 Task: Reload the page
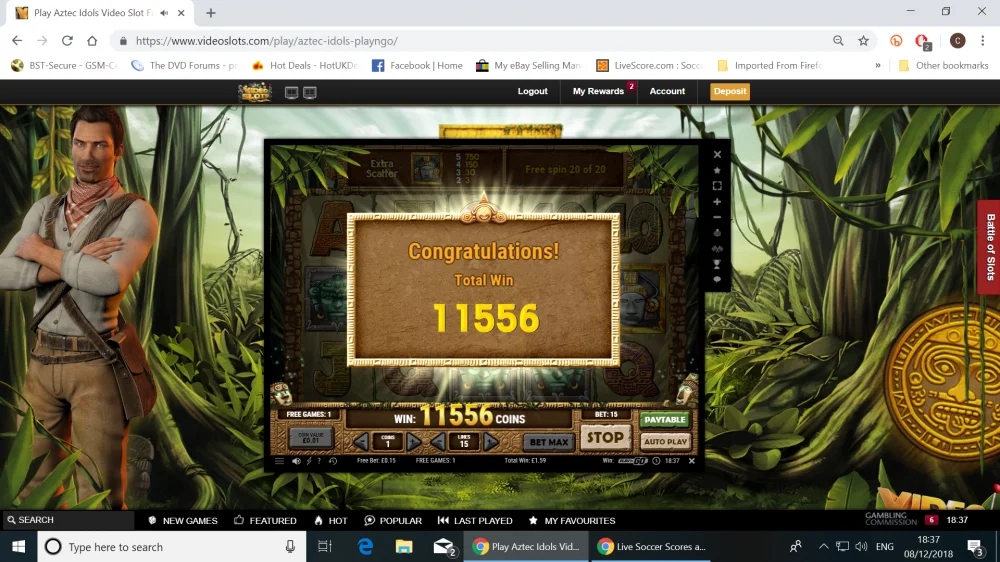67,41
